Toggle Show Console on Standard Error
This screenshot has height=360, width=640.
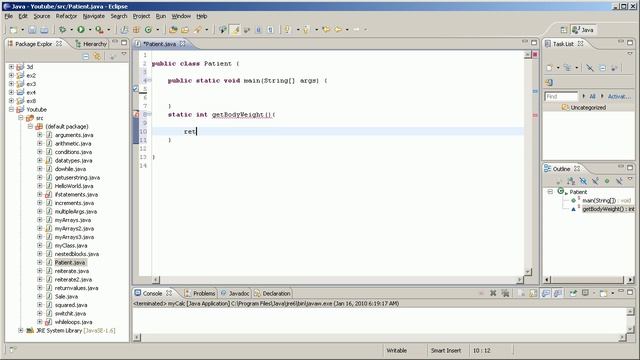click(558, 293)
